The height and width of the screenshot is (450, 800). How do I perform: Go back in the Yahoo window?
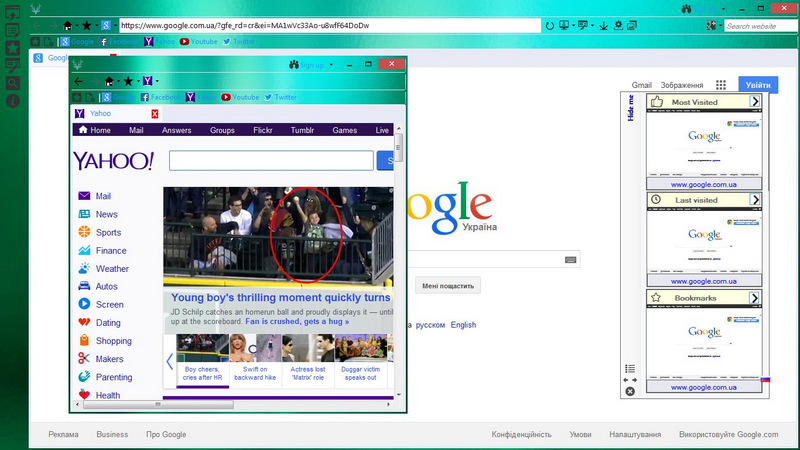(x=79, y=81)
